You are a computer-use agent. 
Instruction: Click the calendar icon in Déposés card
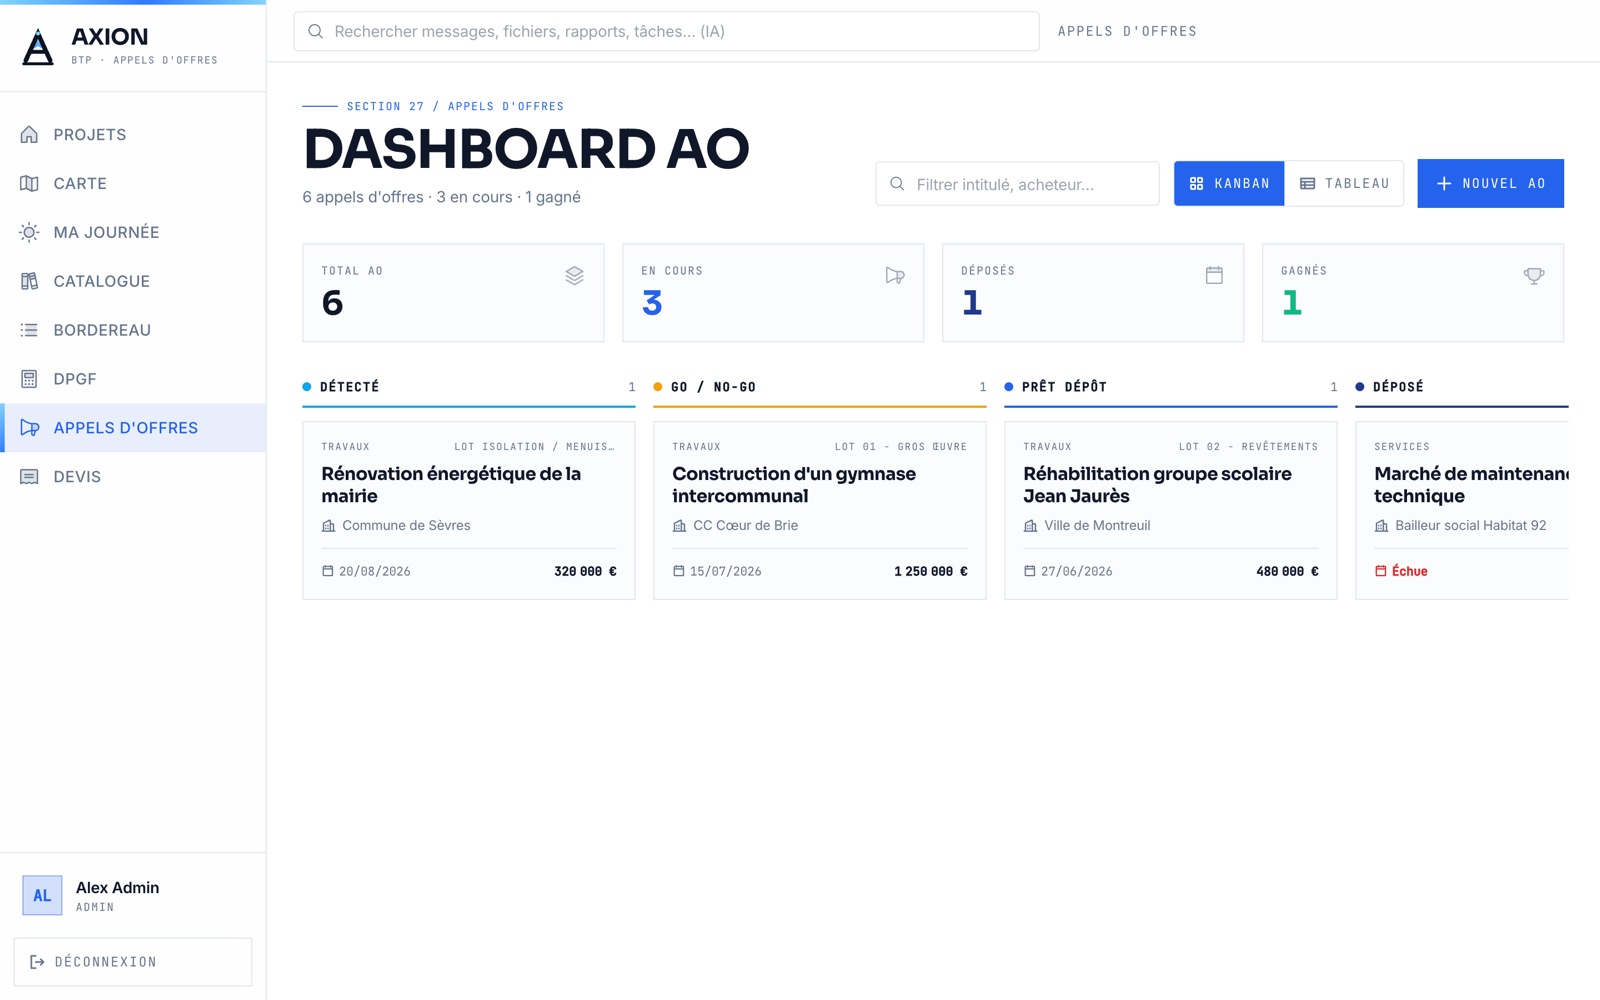[1214, 276]
